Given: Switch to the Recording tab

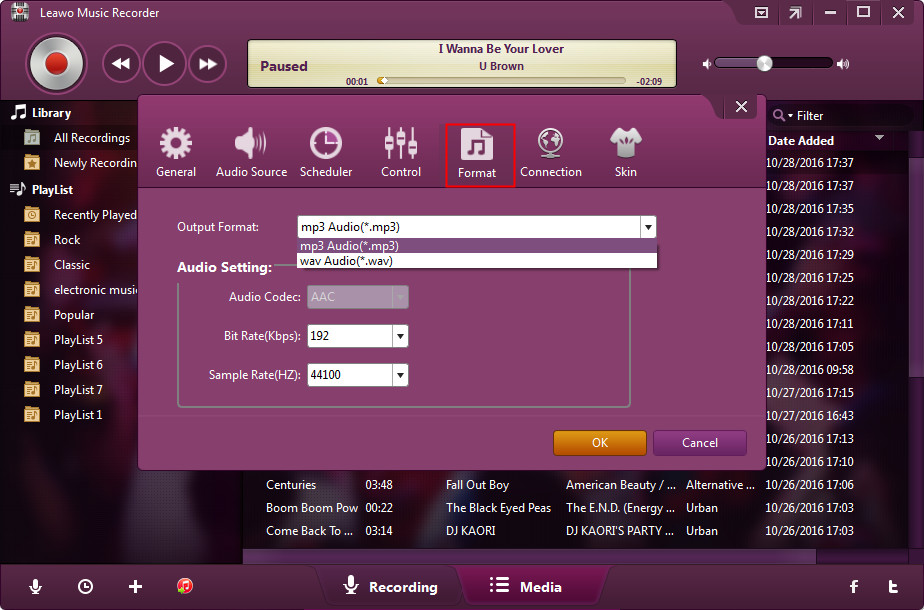Looking at the screenshot, I should pos(391,586).
